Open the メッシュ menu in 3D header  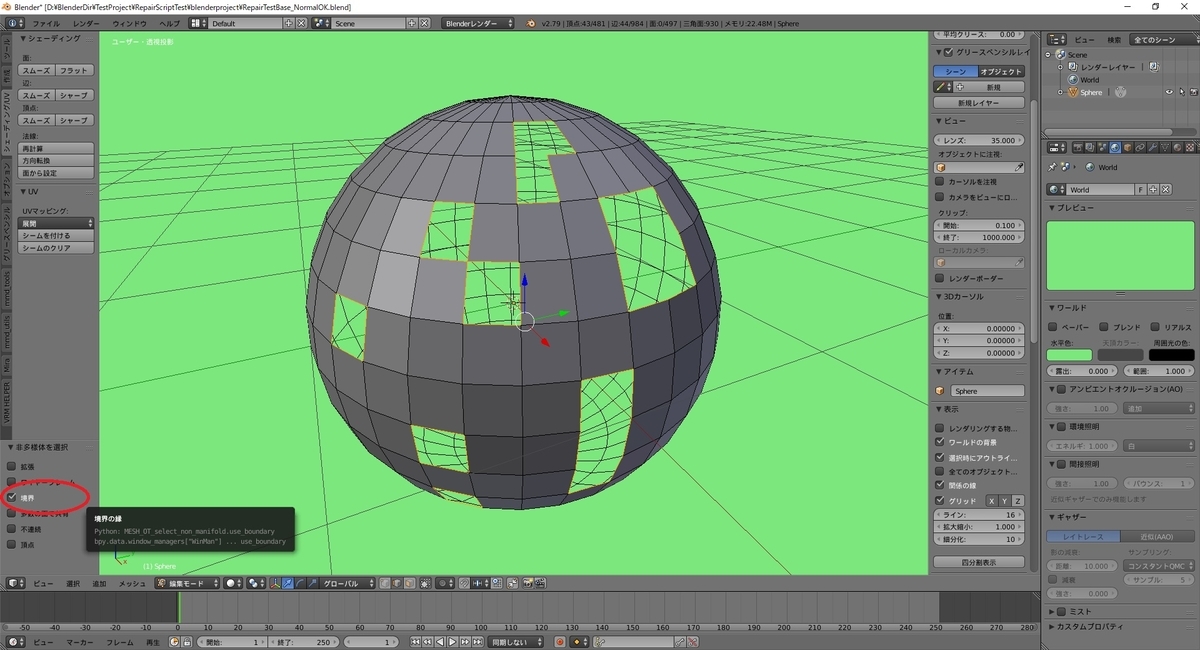132,583
